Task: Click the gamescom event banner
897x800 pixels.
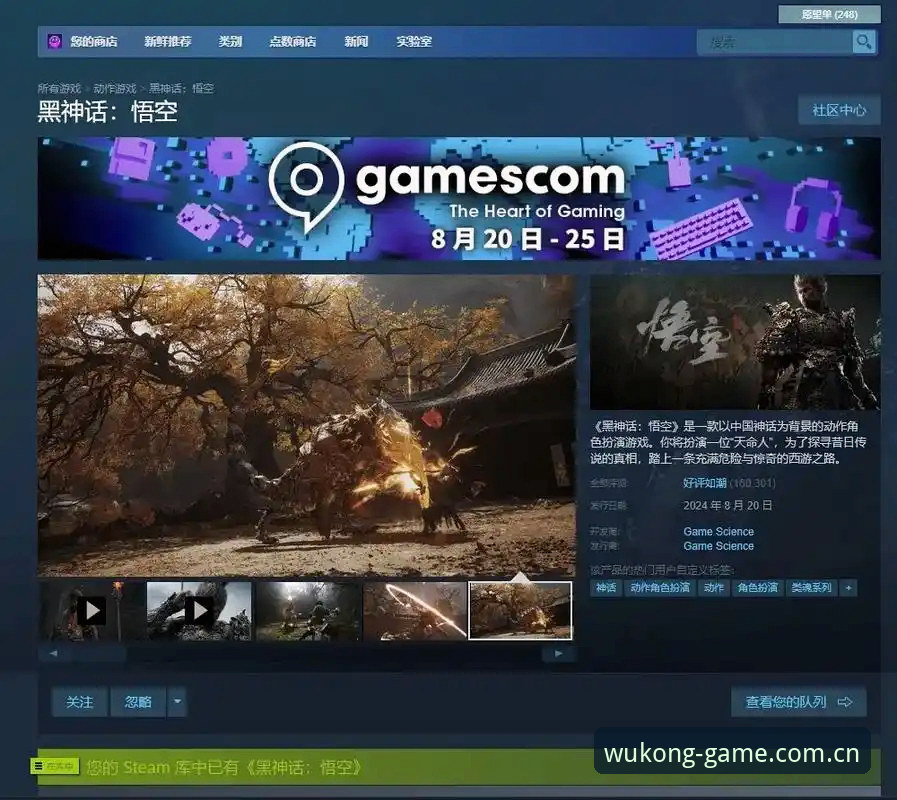Action: [x=459, y=198]
